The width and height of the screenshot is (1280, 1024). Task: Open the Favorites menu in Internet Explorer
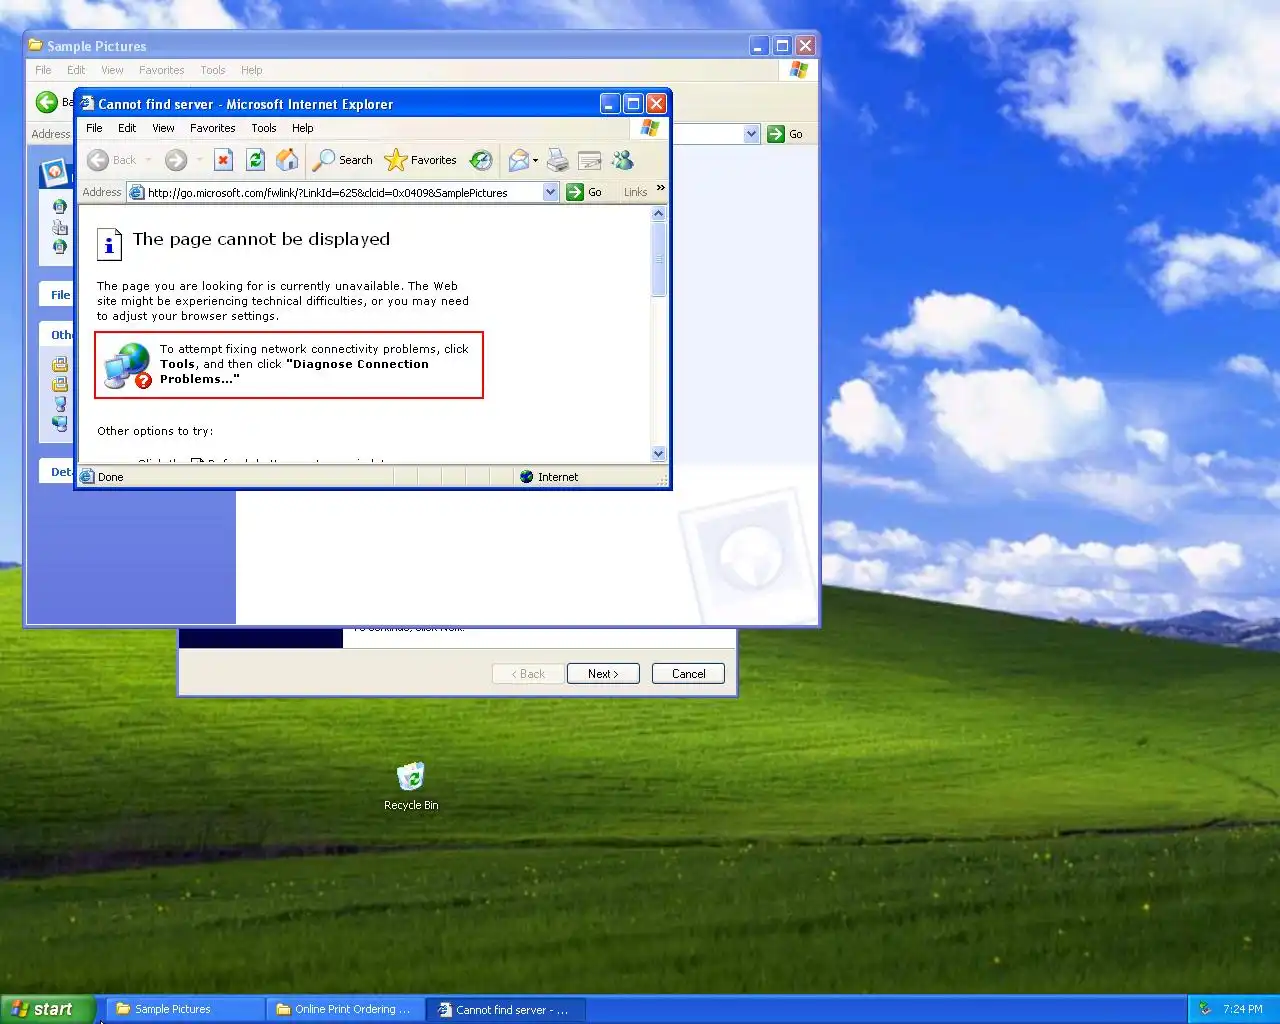pyautogui.click(x=213, y=128)
